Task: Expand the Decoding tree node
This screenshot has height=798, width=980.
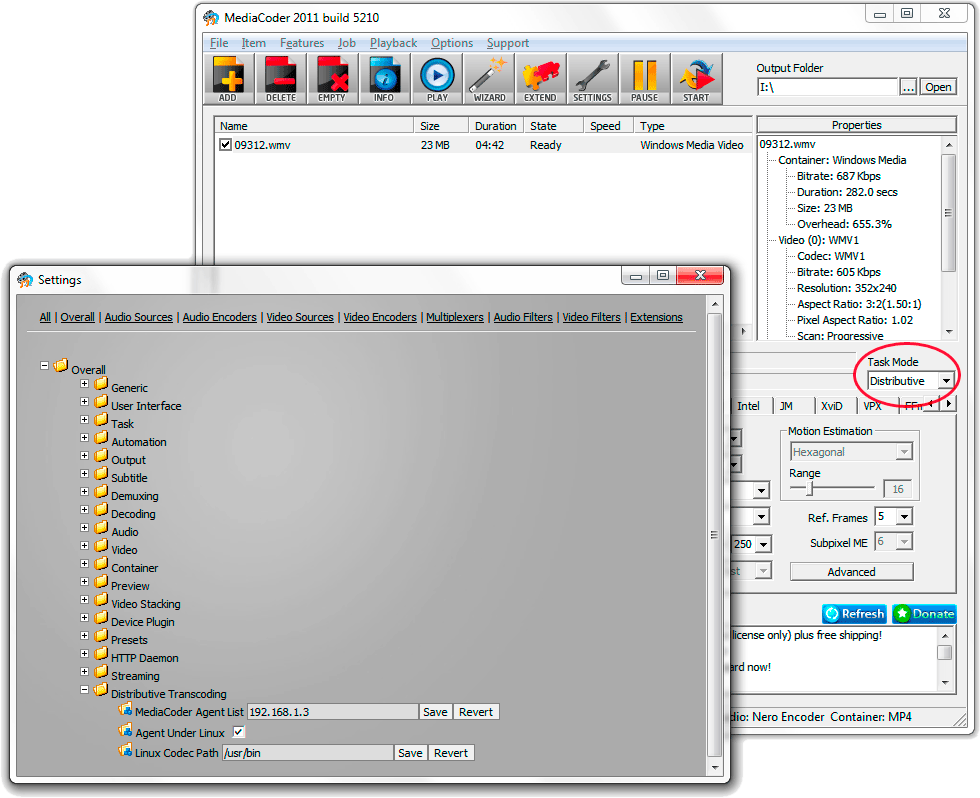Action: [x=84, y=510]
